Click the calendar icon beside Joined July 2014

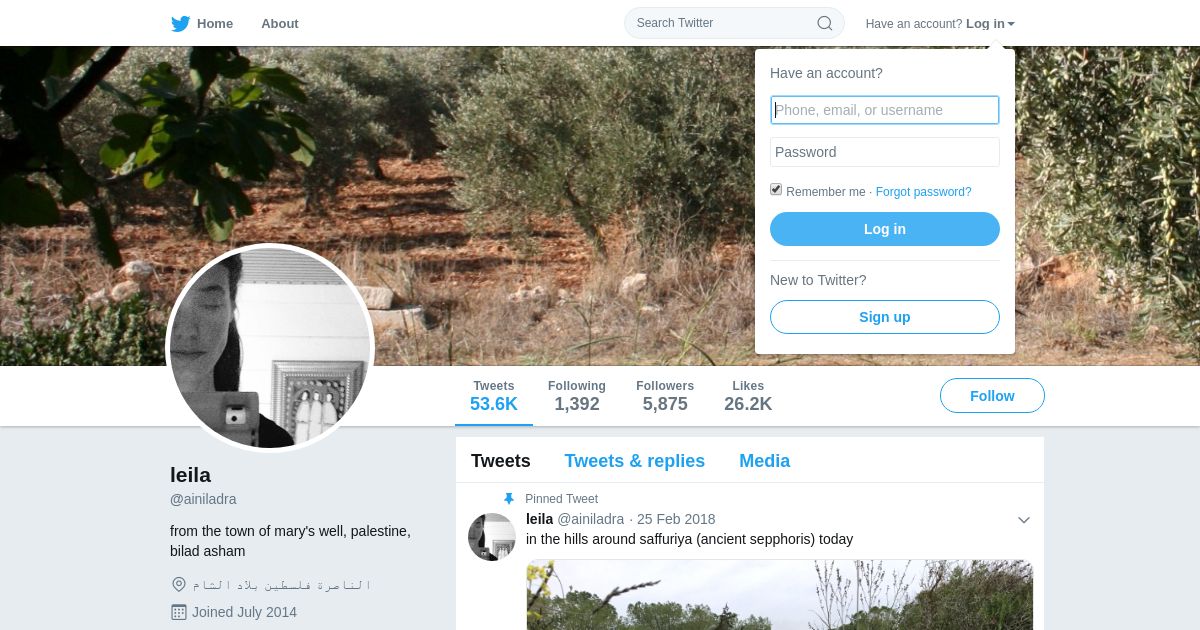click(179, 612)
